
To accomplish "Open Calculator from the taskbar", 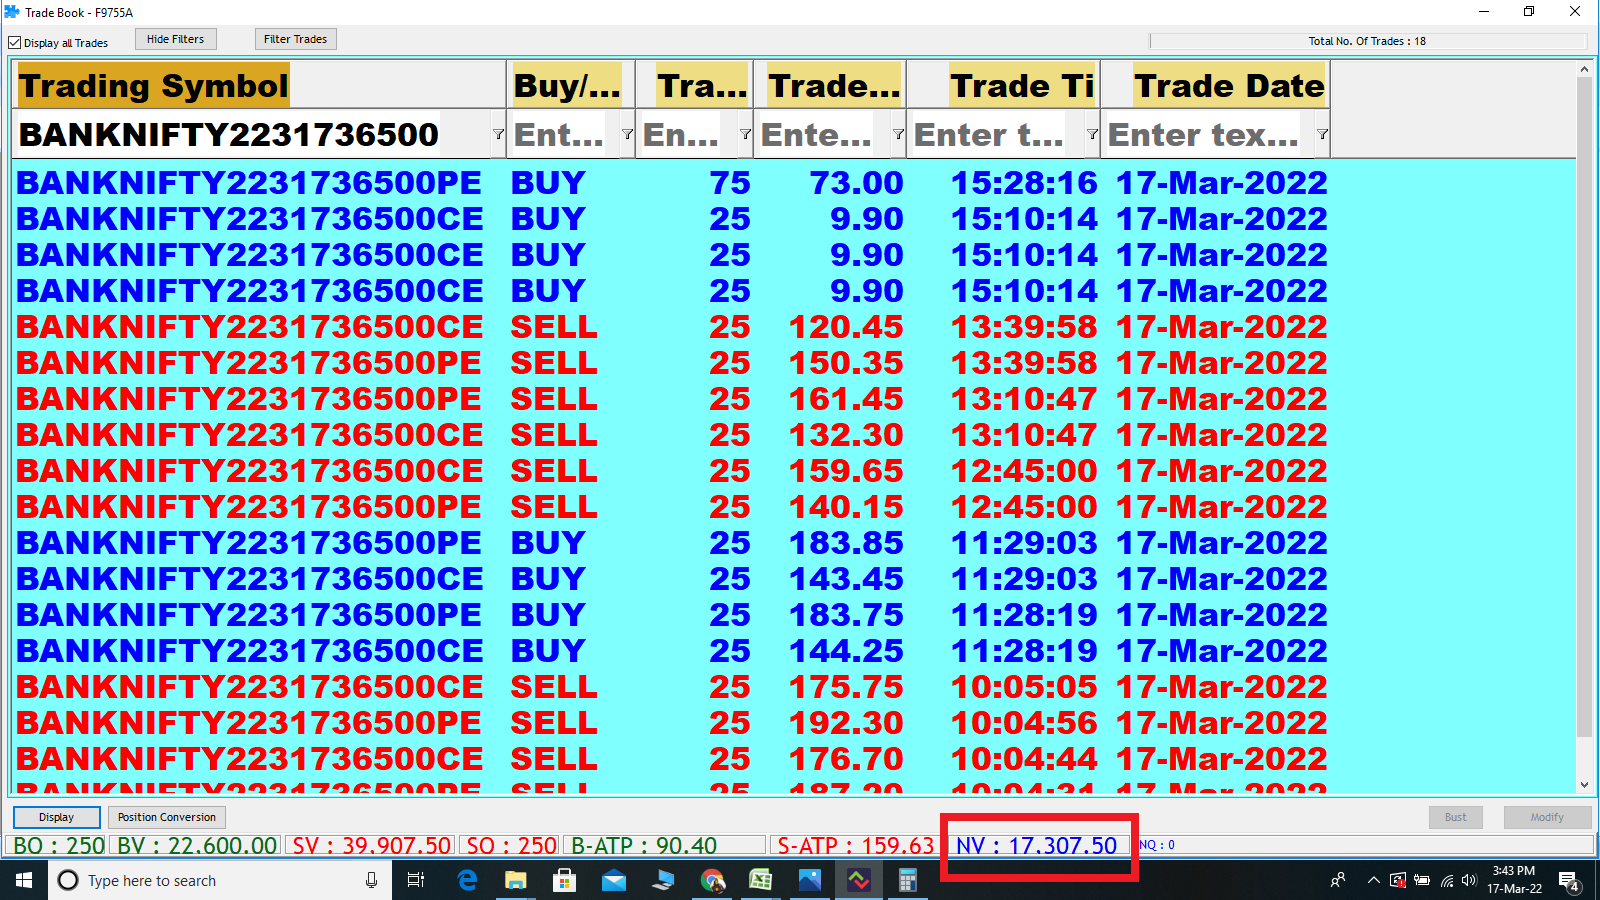I will pyautogui.click(x=908, y=880).
